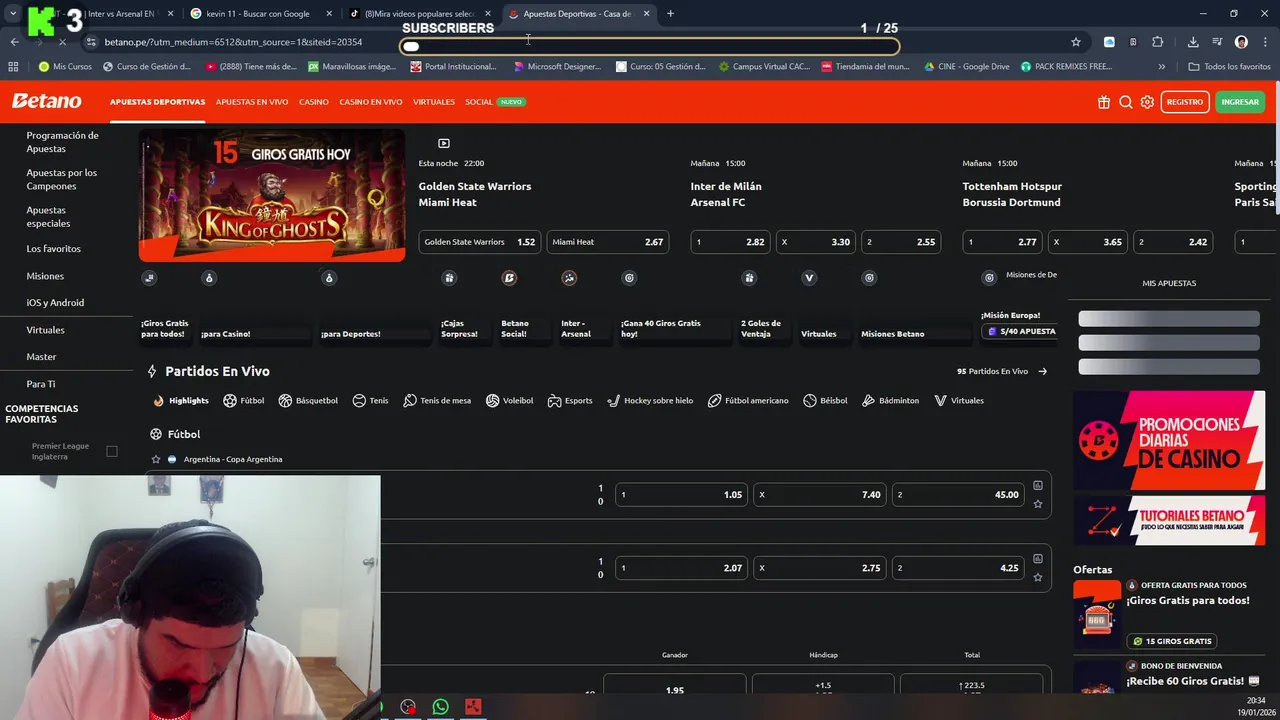
Task: Click the 15 Giros Gratis offer button
Action: pos(1172,641)
